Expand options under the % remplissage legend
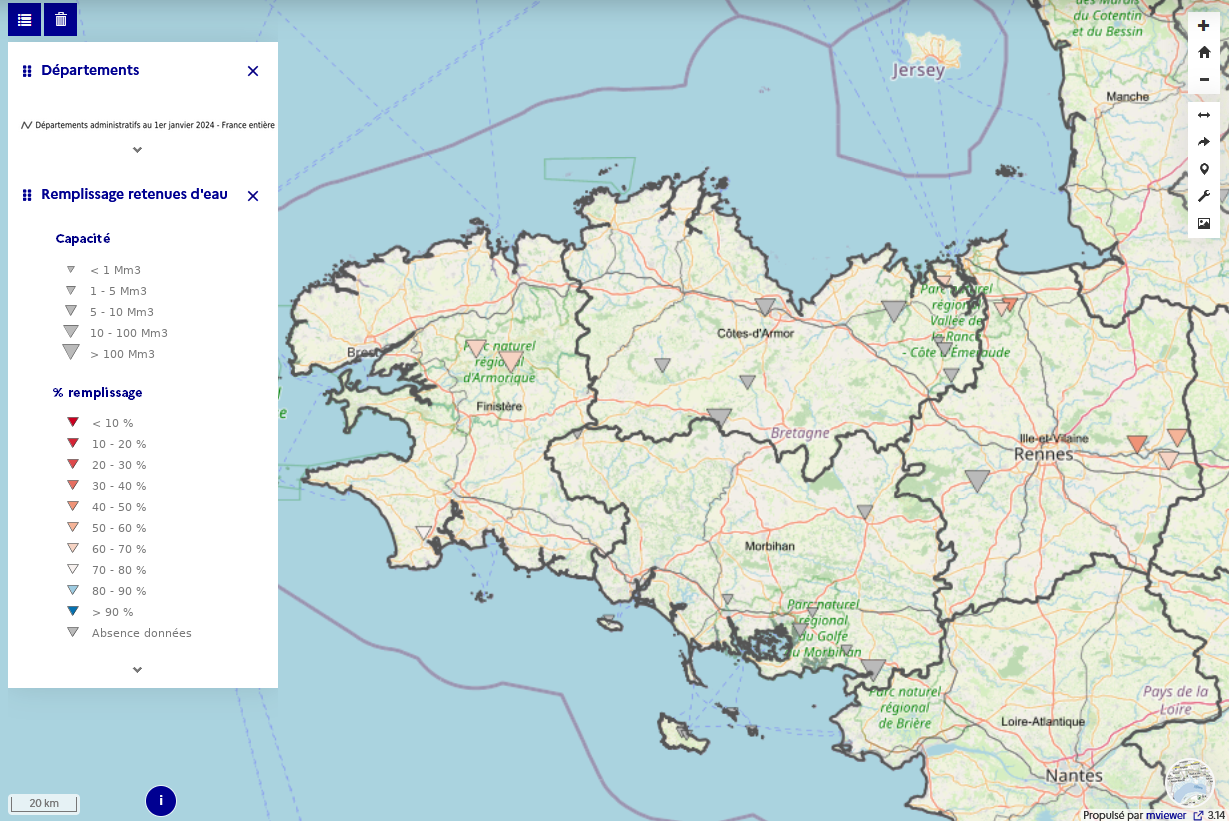 138,670
